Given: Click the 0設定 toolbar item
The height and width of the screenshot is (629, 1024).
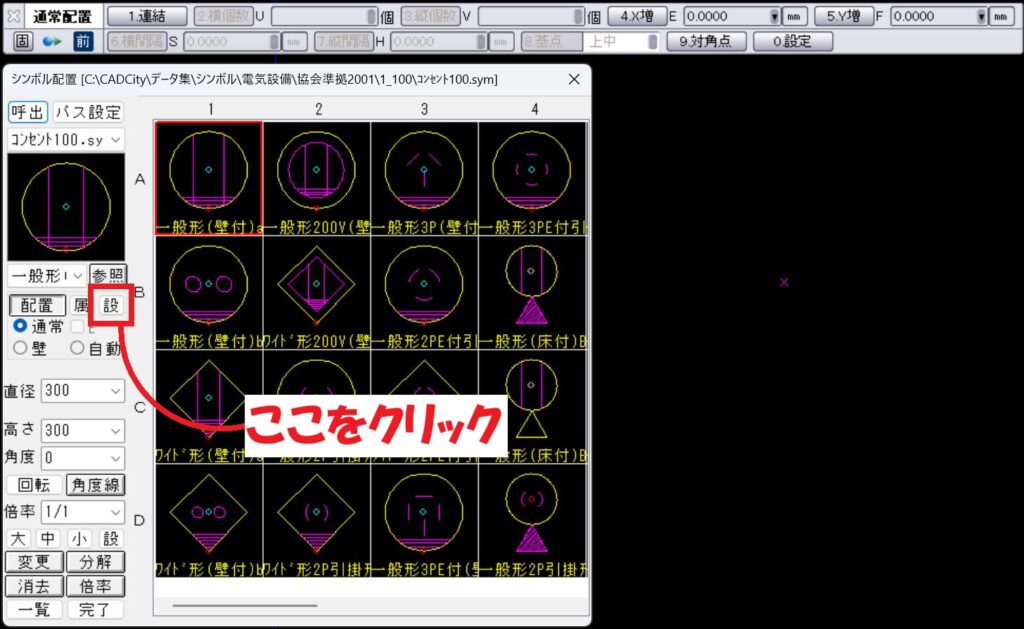Looking at the screenshot, I should tap(793, 41).
